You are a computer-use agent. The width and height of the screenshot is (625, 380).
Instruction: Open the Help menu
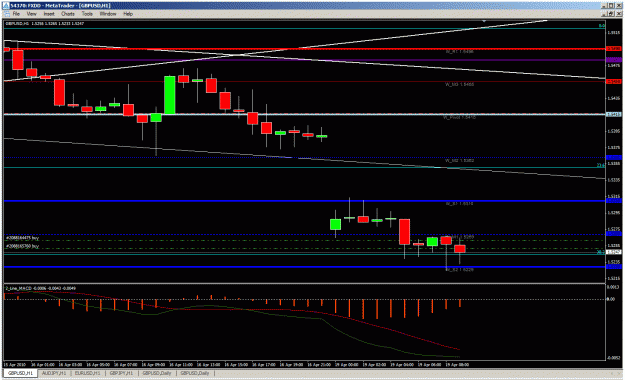(x=128, y=14)
